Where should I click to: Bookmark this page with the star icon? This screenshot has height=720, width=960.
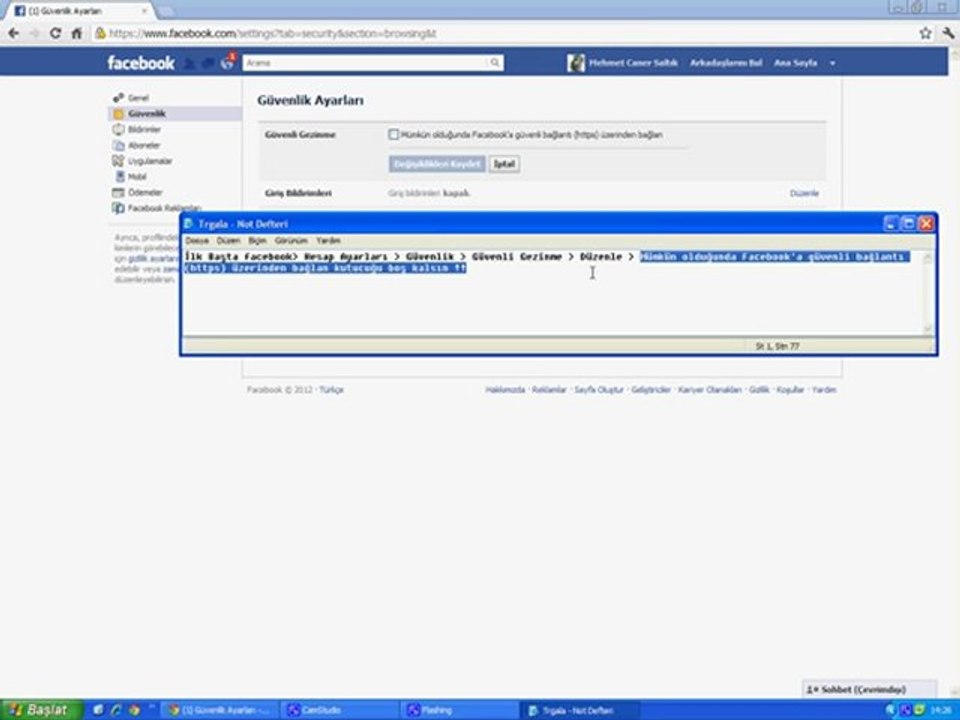pyautogui.click(x=925, y=34)
